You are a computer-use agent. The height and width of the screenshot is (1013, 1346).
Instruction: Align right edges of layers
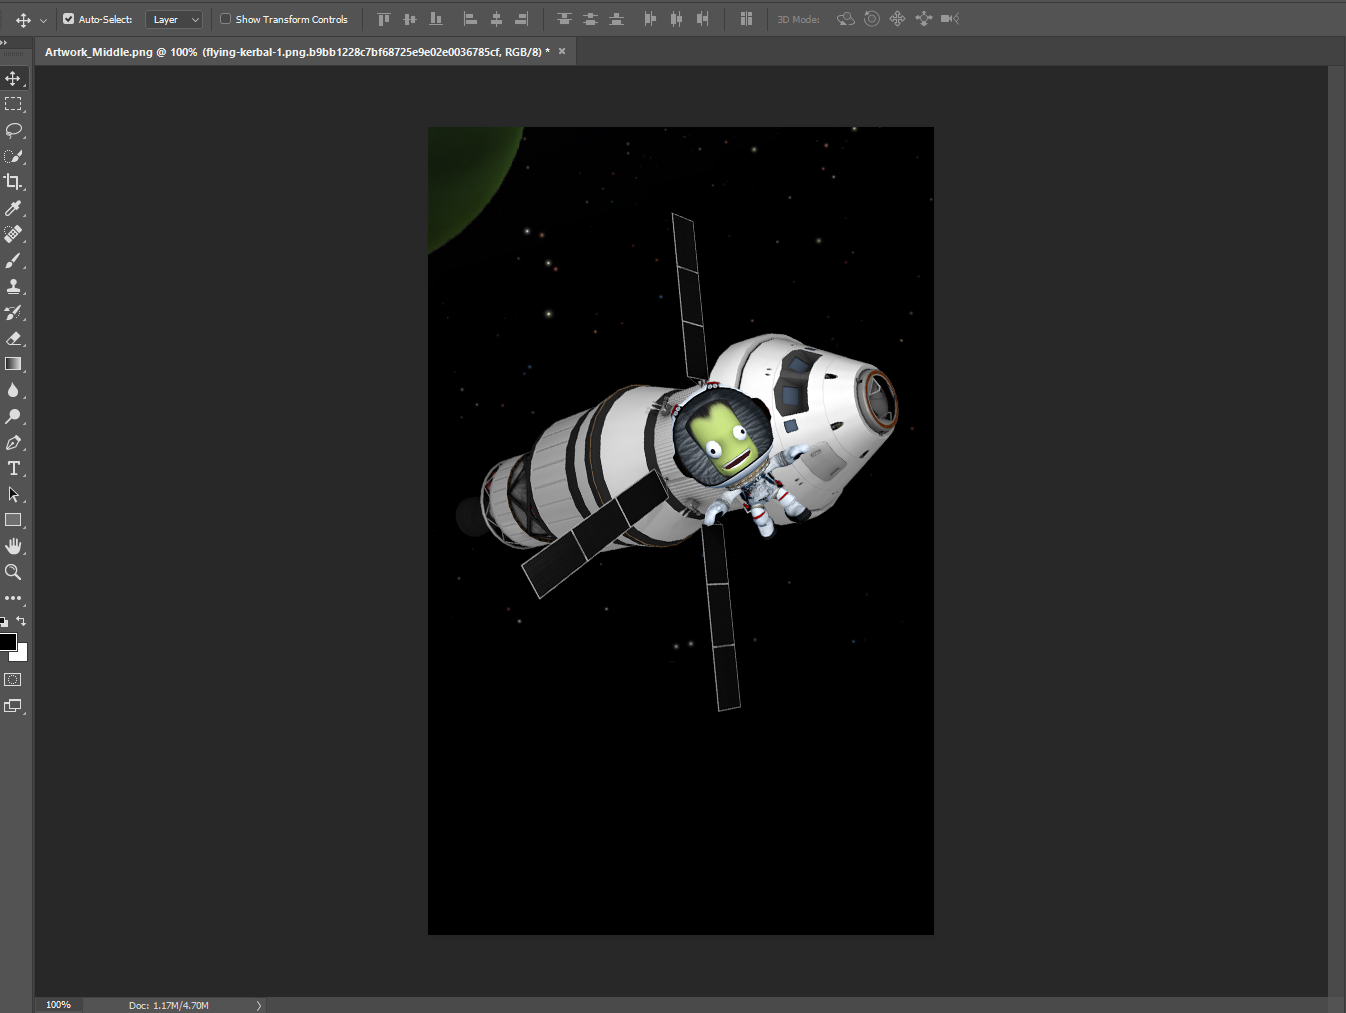[521, 19]
